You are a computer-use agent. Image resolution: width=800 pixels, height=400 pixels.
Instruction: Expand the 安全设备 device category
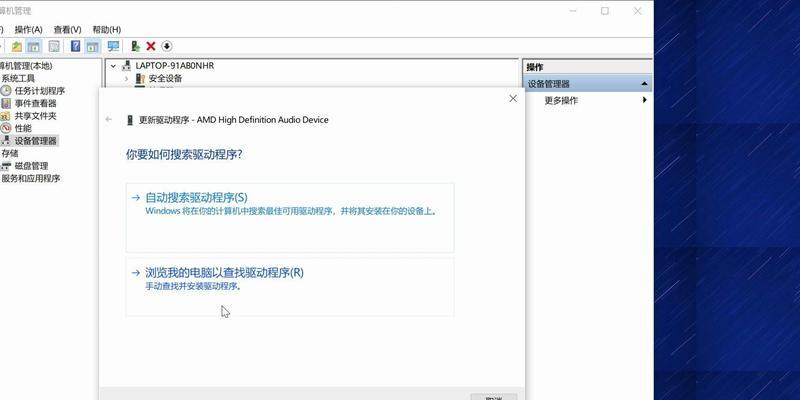(x=126, y=79)
